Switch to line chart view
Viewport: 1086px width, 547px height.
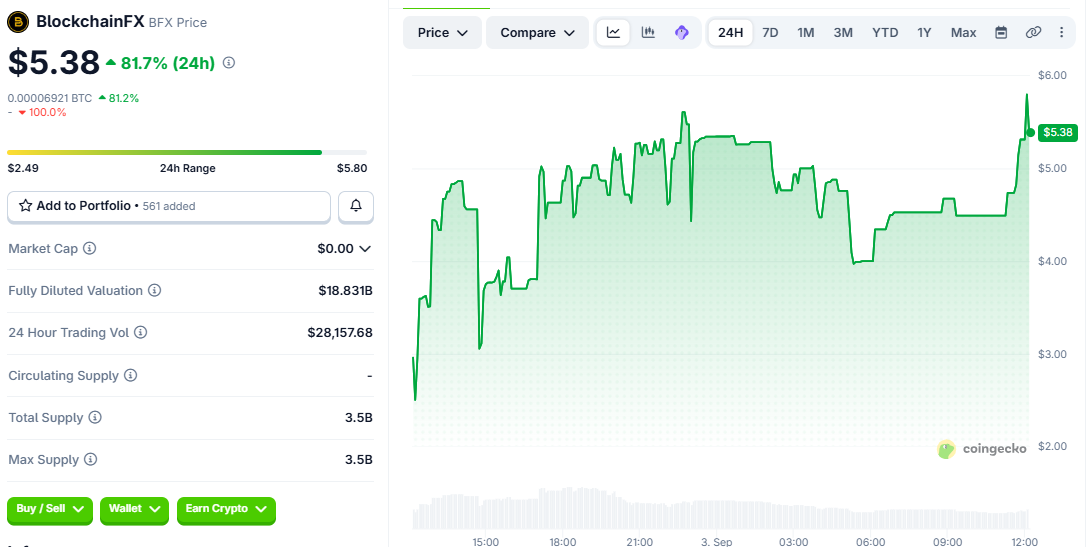pos(613,33)
